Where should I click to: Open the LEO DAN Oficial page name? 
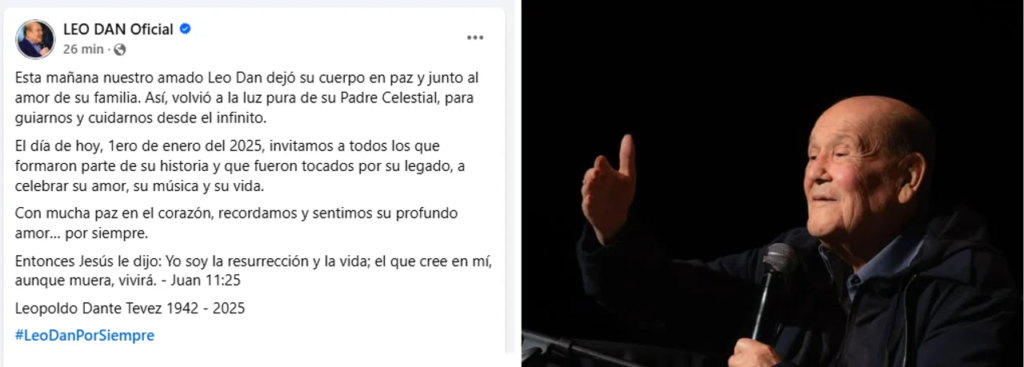[118, 29]
